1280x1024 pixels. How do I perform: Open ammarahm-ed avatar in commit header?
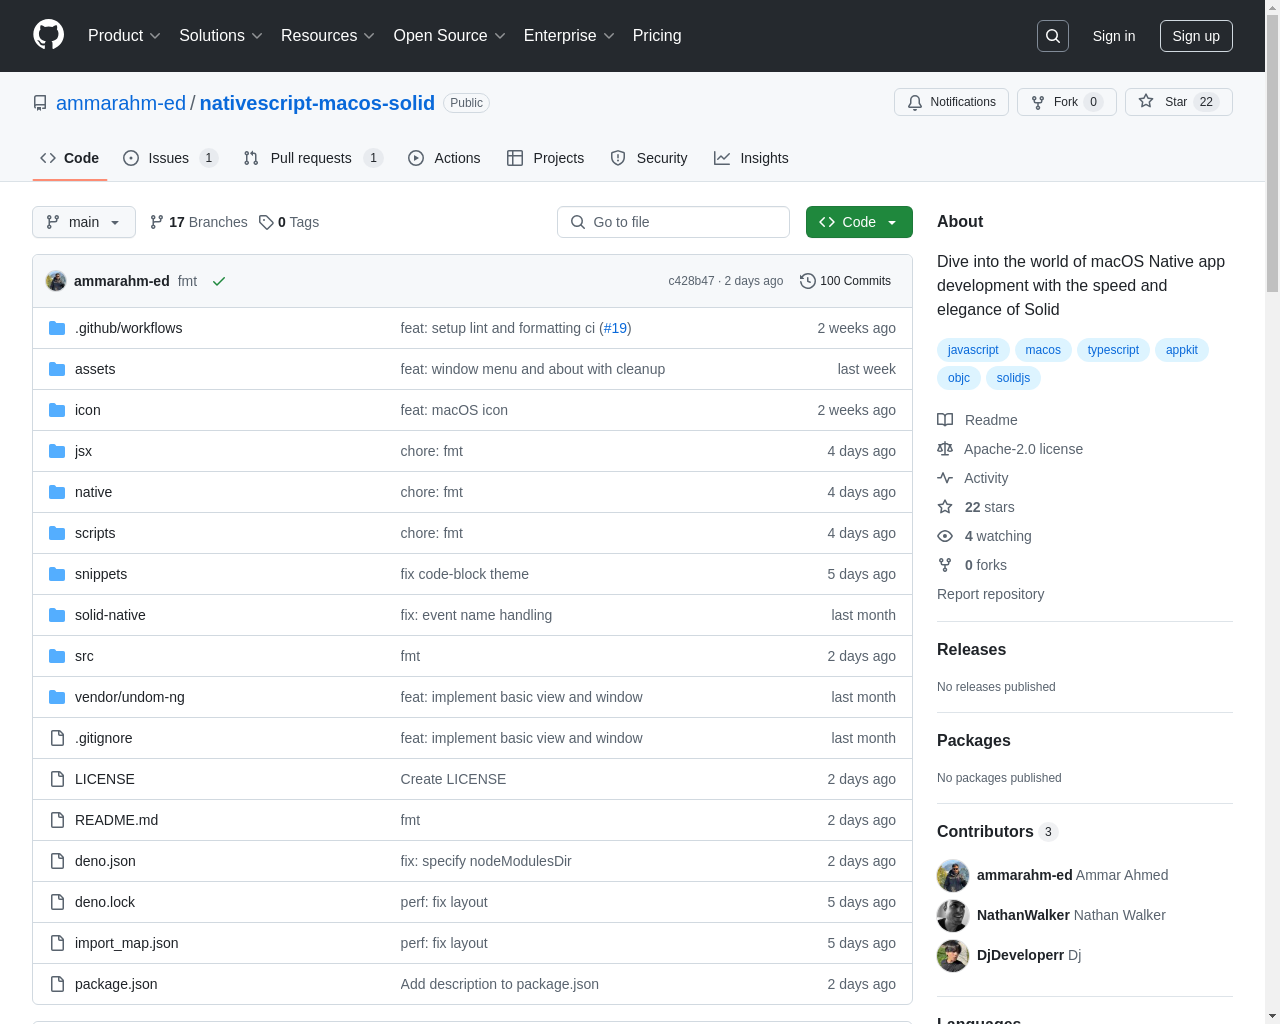tap(56, 281)
